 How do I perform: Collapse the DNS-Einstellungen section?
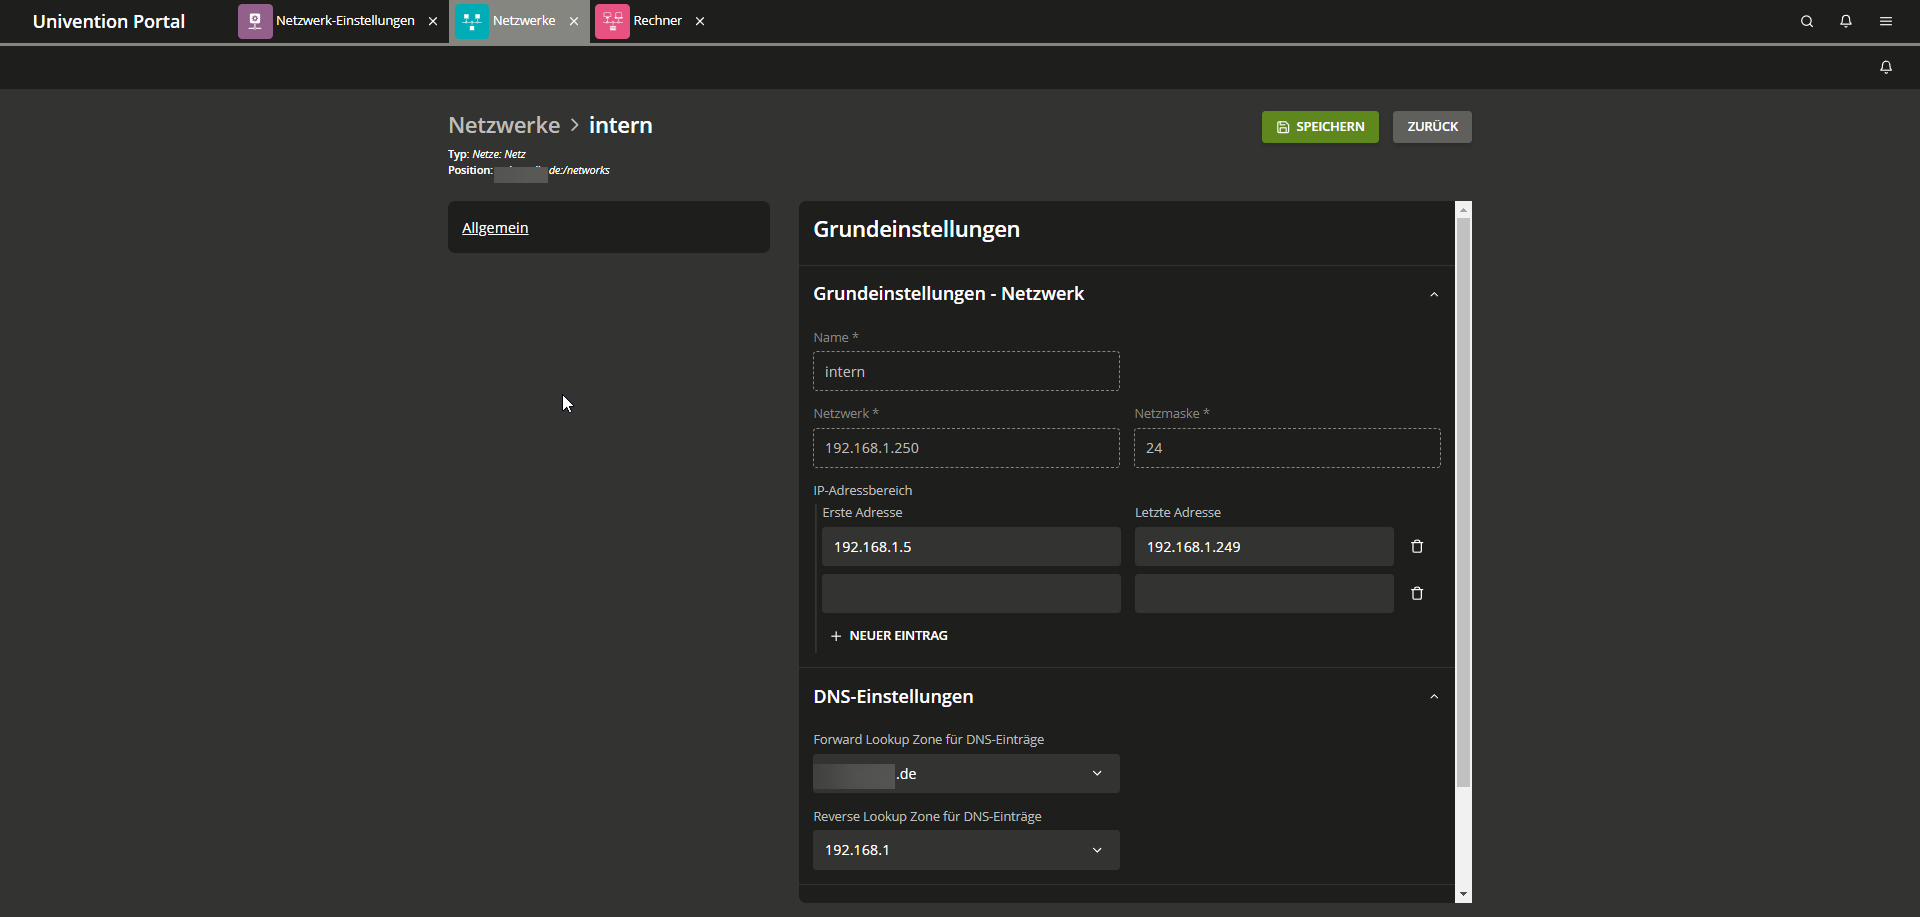[1434, 697]
